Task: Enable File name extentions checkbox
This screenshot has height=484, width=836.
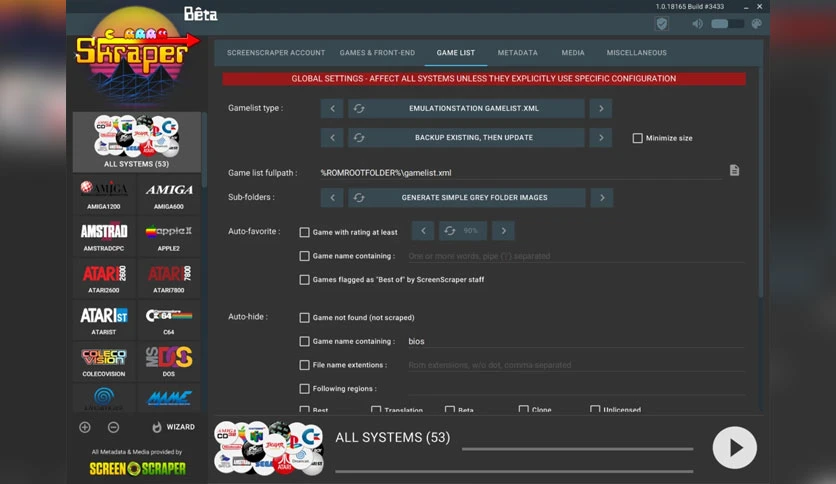Action: click(304, 365)
